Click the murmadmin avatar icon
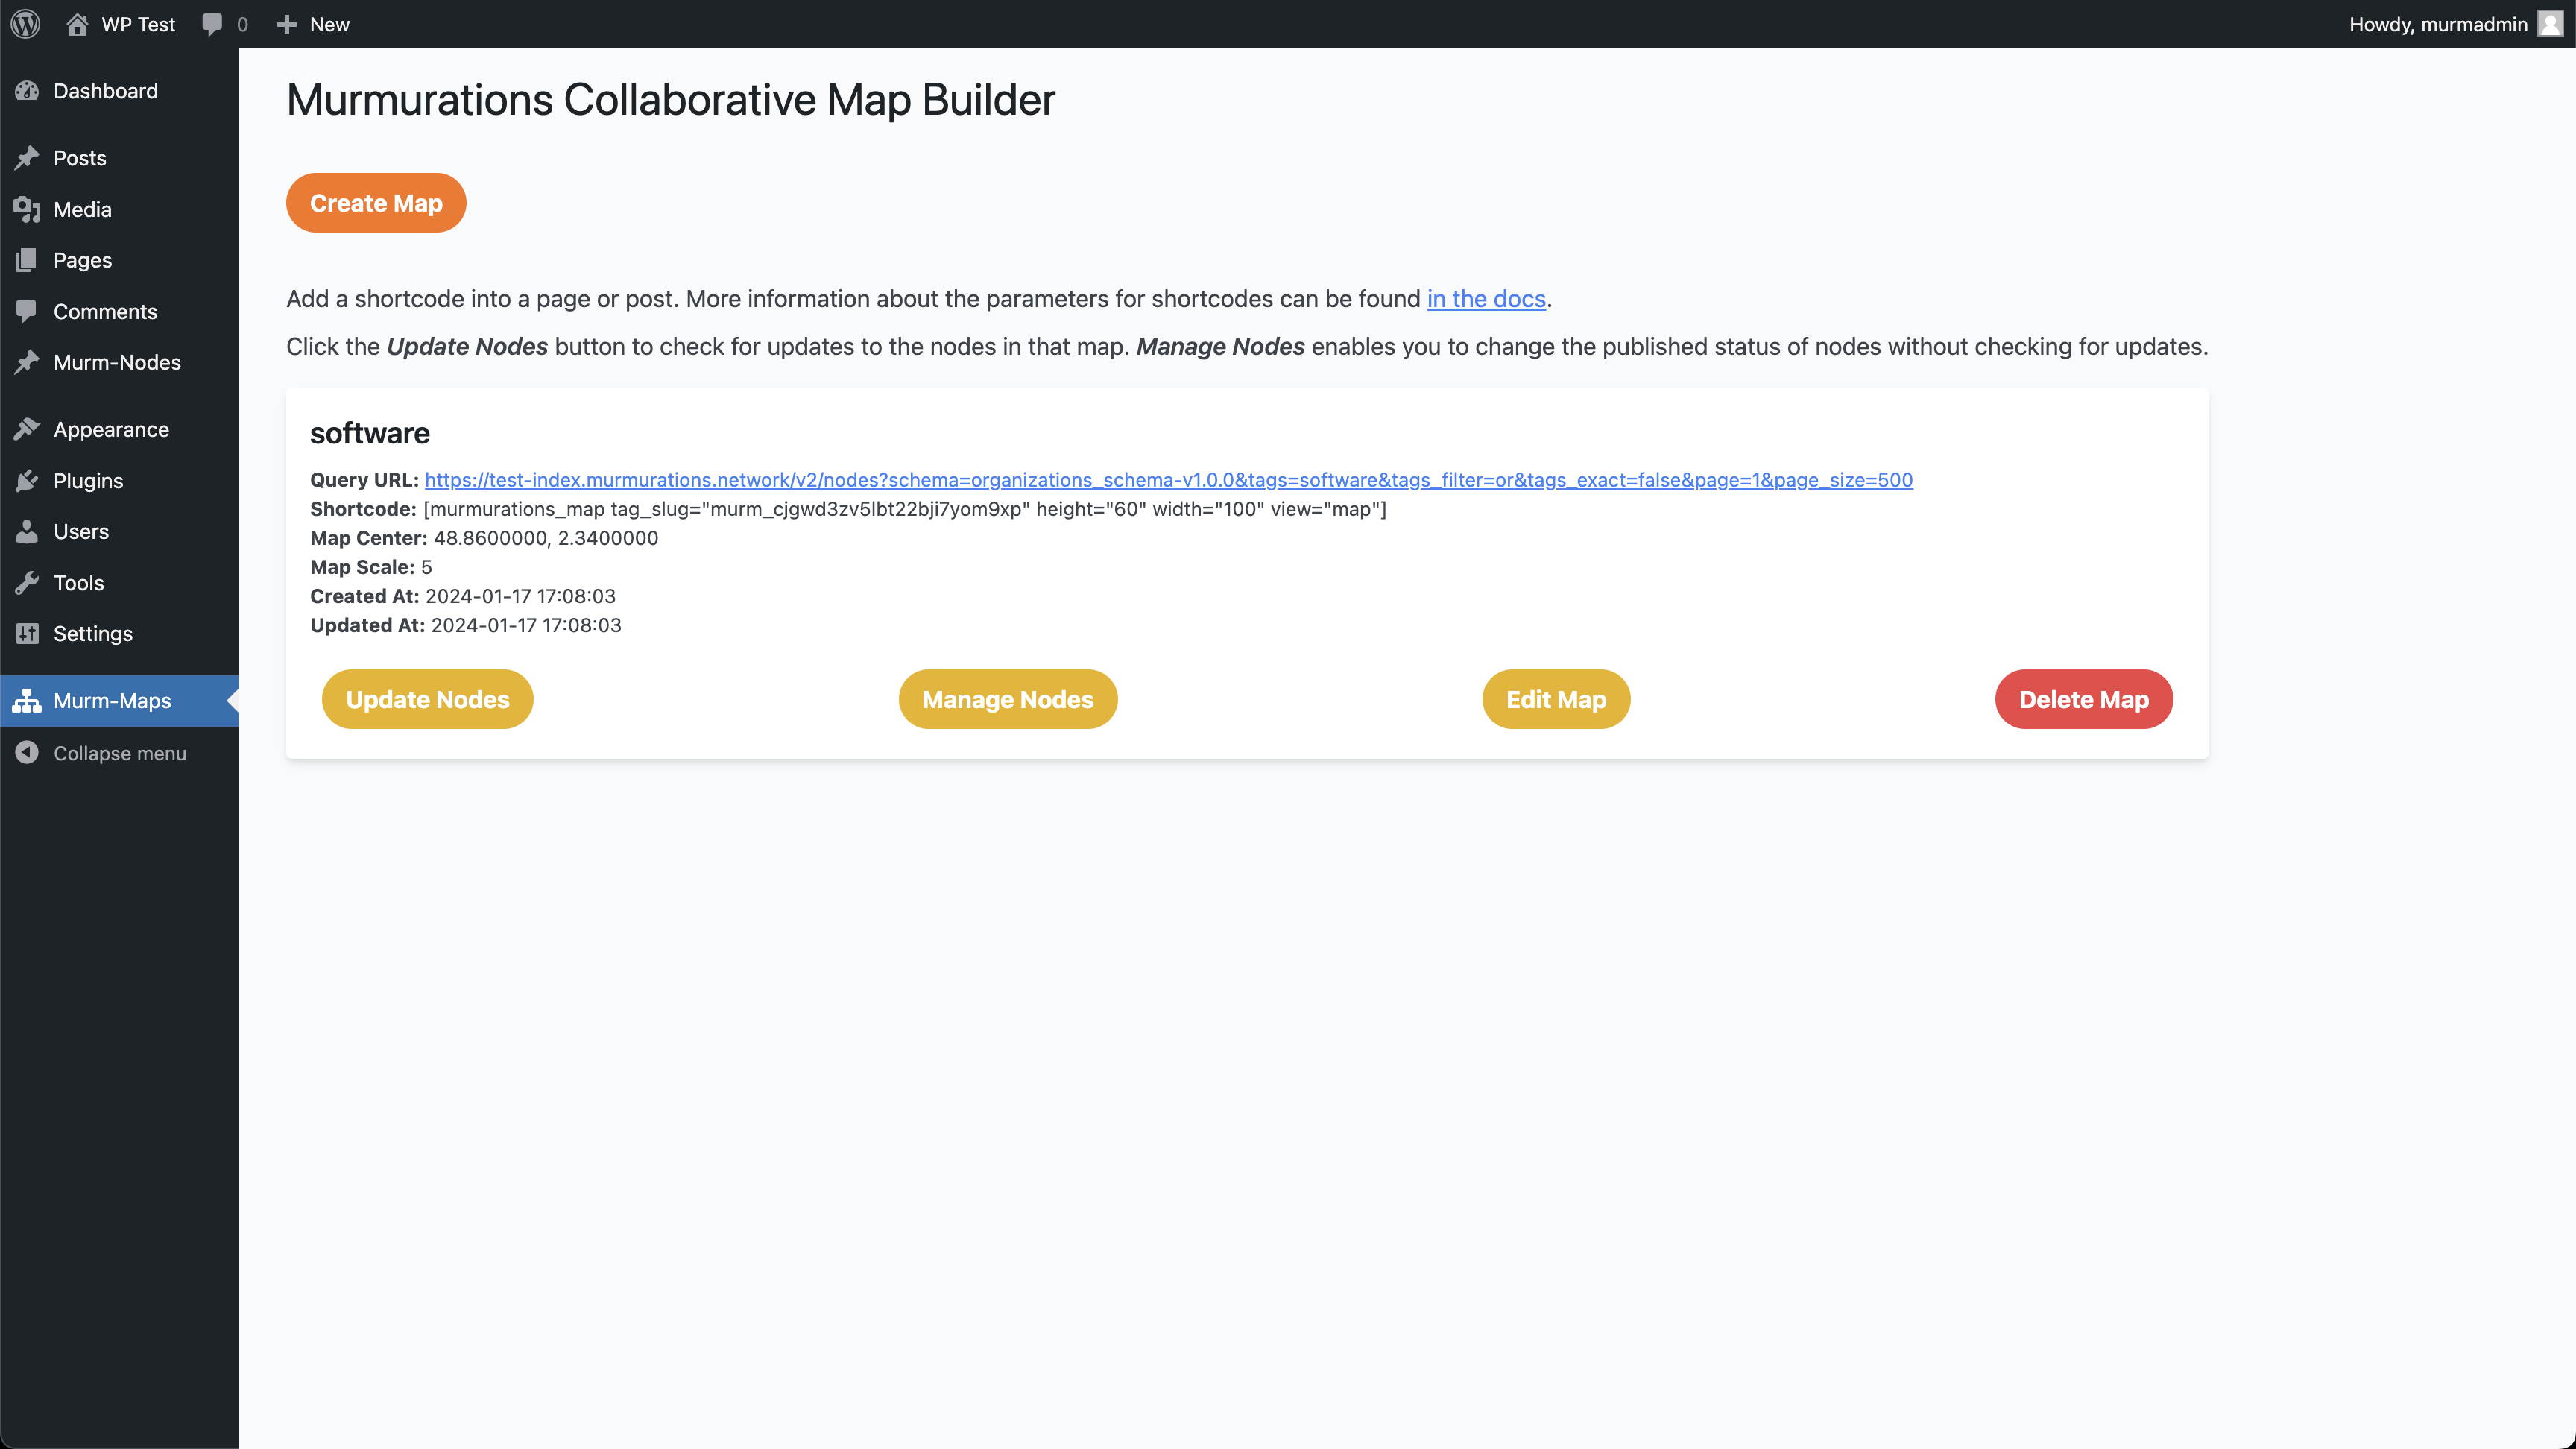This screenshot has width=2576, height=1449. [2550, 24]
